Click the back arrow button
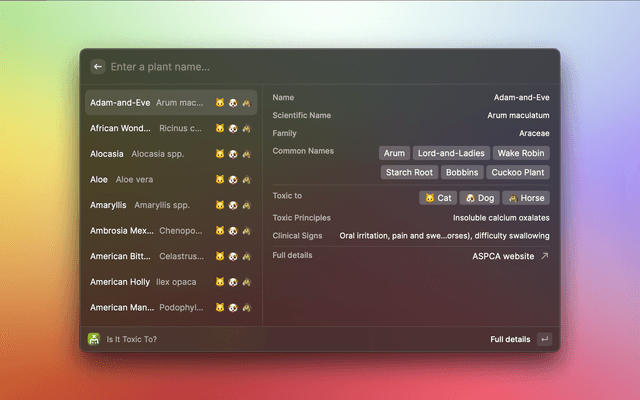Screen dimensions: 640x400 click(x=98, y=67)
